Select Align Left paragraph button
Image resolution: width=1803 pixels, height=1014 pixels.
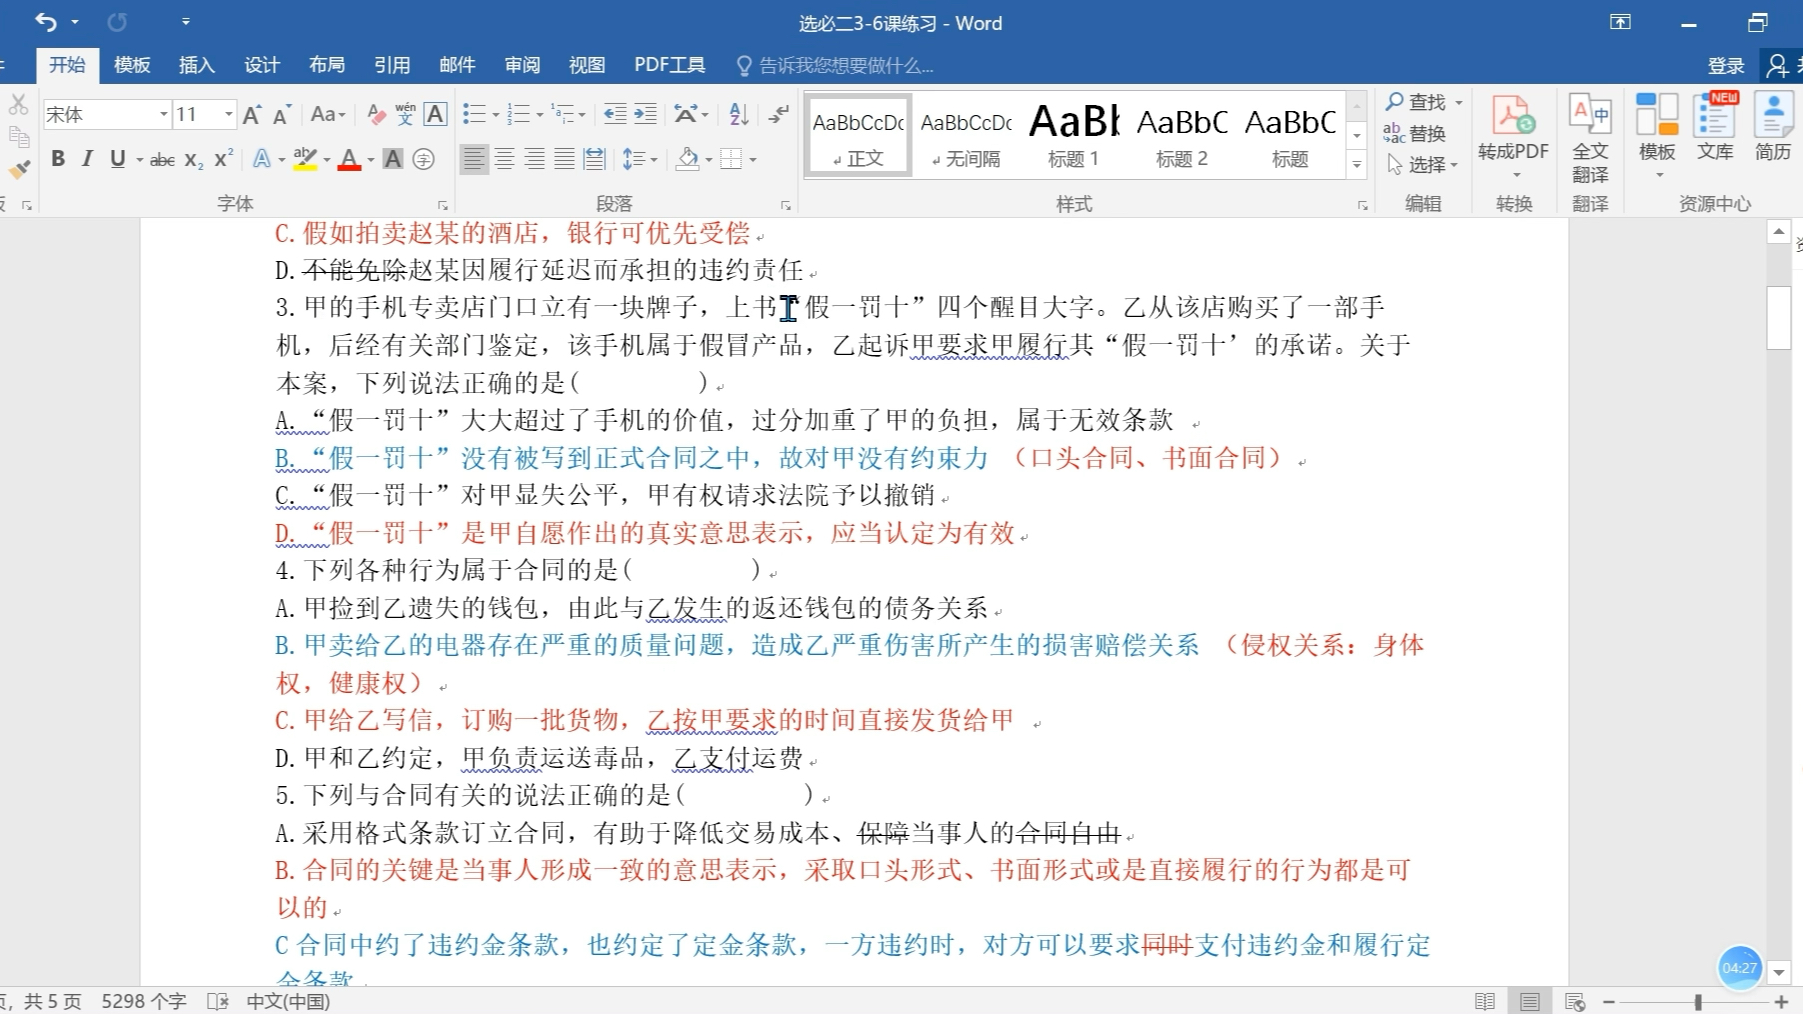[474, 159]
